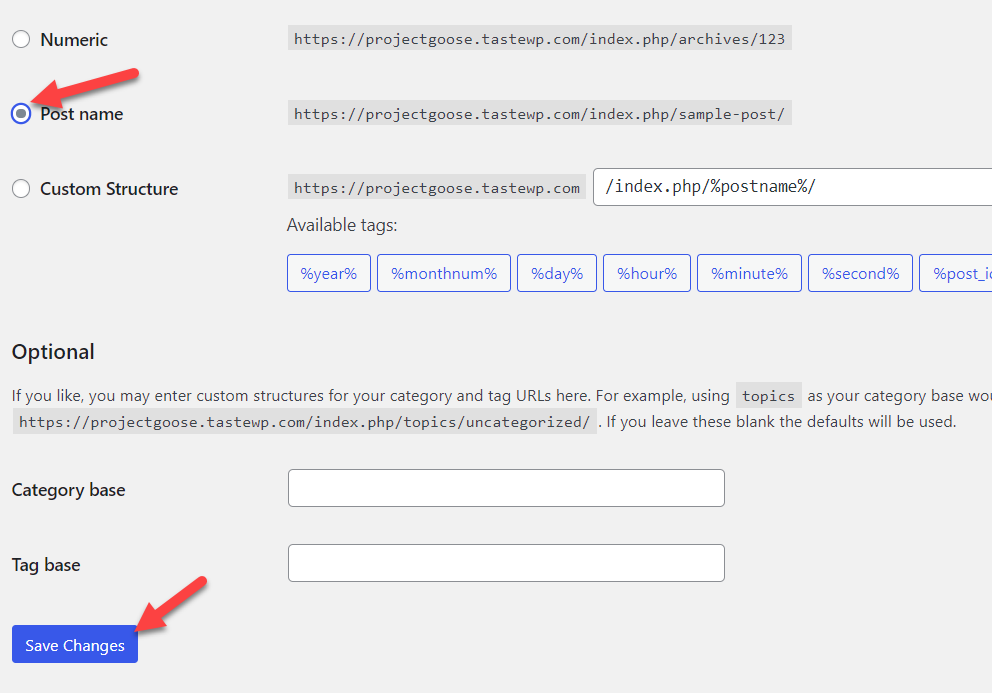Screen dimensions: 992x693
Task: Insert the %monthnum% tag
Action: 444,273
